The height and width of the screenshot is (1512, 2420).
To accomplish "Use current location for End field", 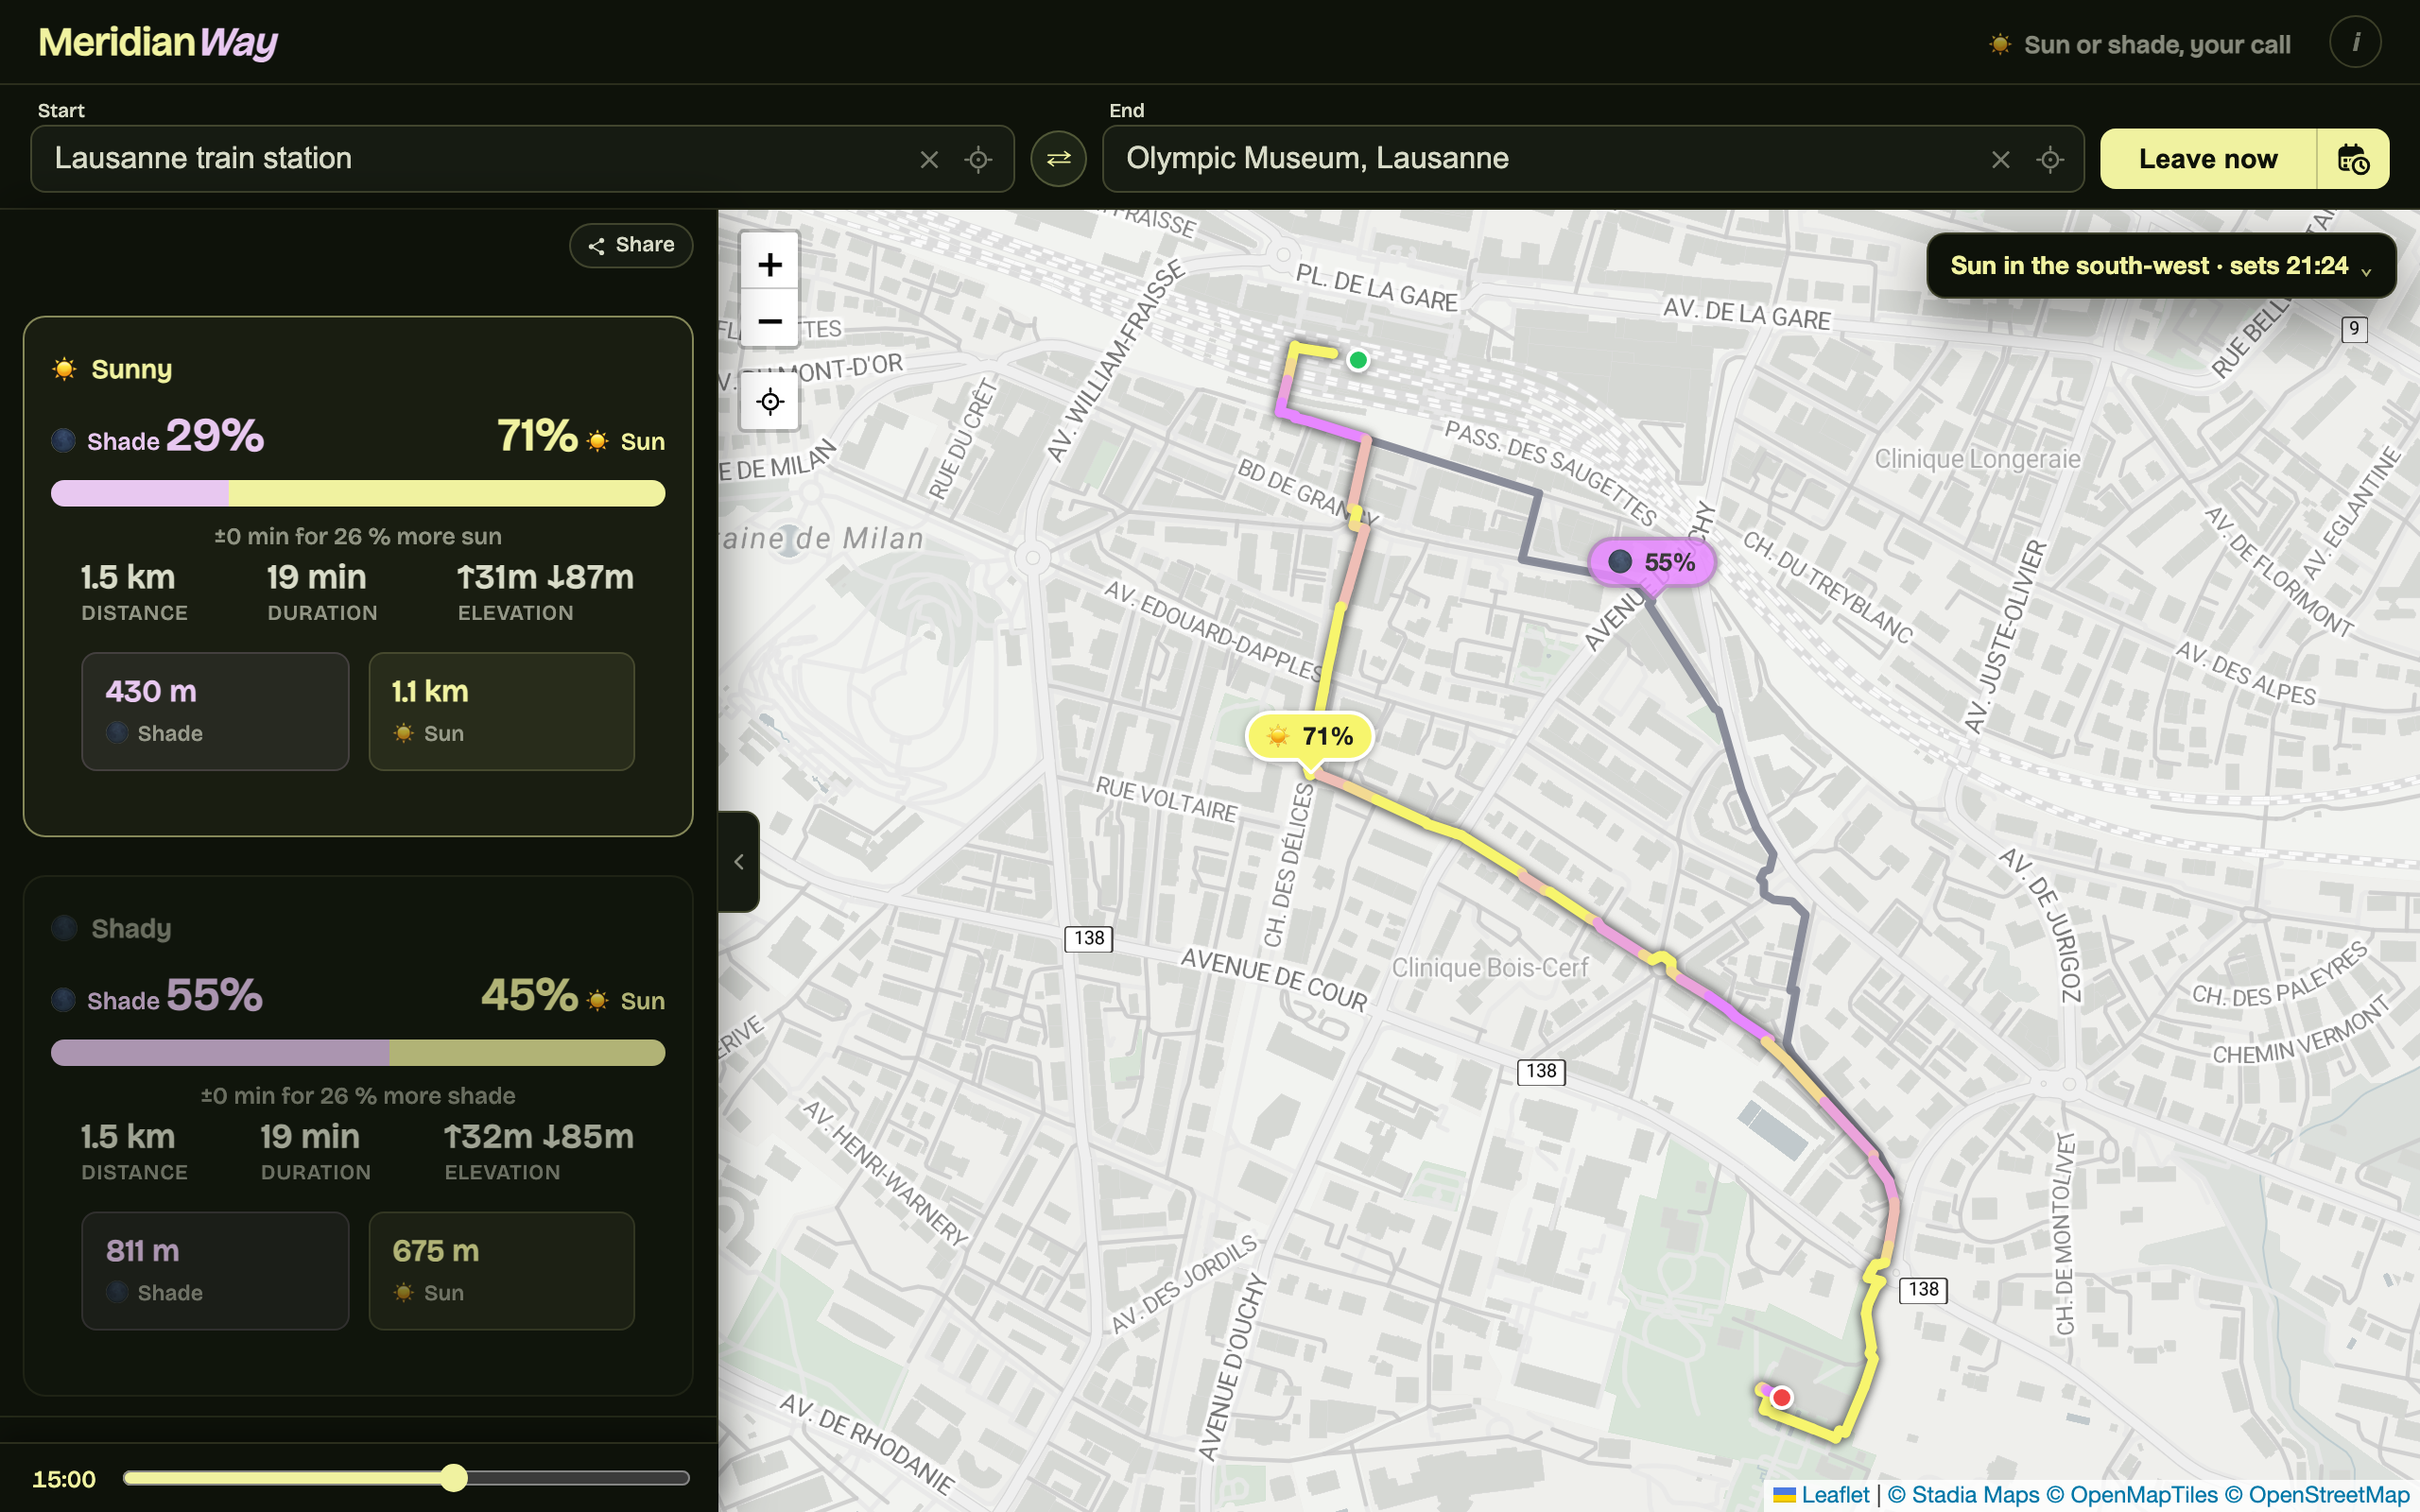I will (x=2050, y=159).
